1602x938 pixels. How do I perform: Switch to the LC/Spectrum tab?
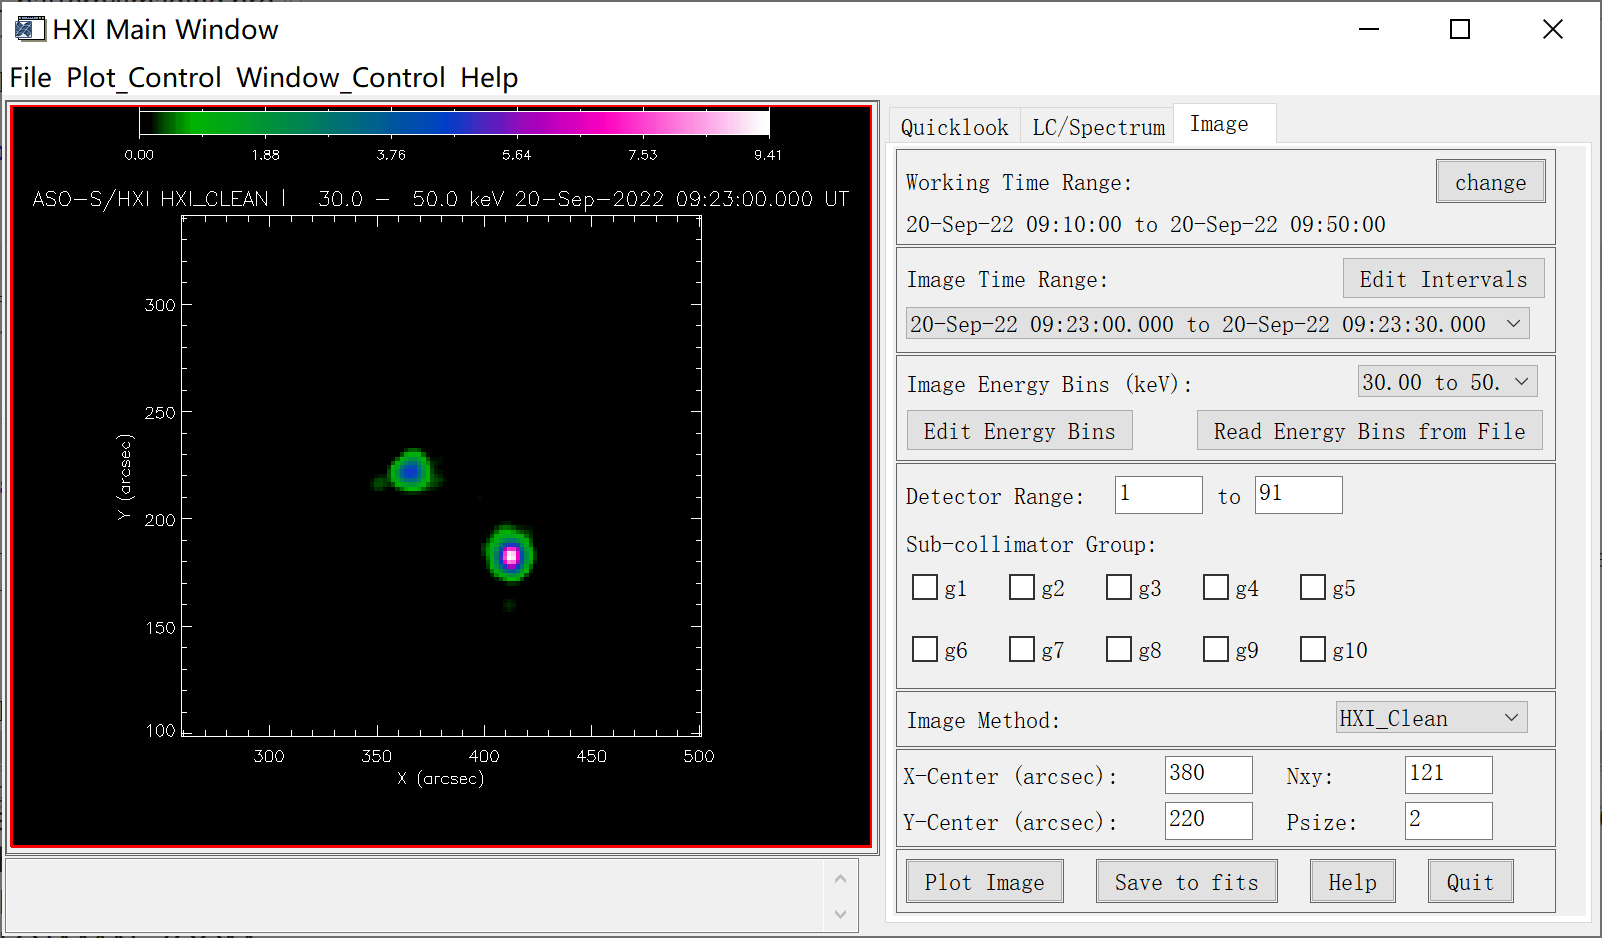tap(1098, 127)
